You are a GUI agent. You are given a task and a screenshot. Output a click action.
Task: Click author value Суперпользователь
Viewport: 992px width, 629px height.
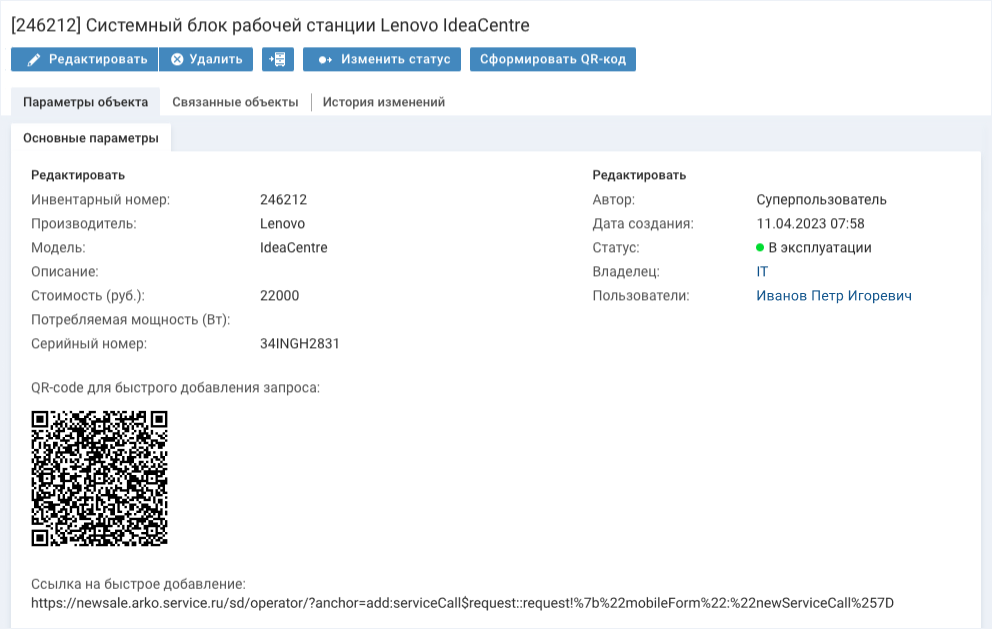click(821, 199)
